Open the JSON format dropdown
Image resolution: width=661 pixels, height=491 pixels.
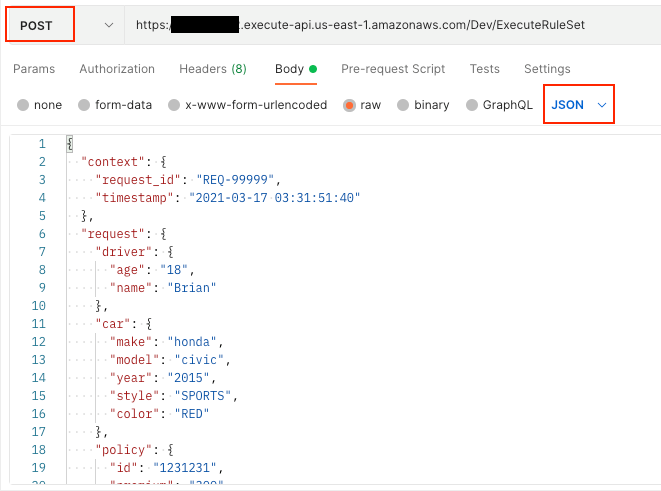coord(578,105)
